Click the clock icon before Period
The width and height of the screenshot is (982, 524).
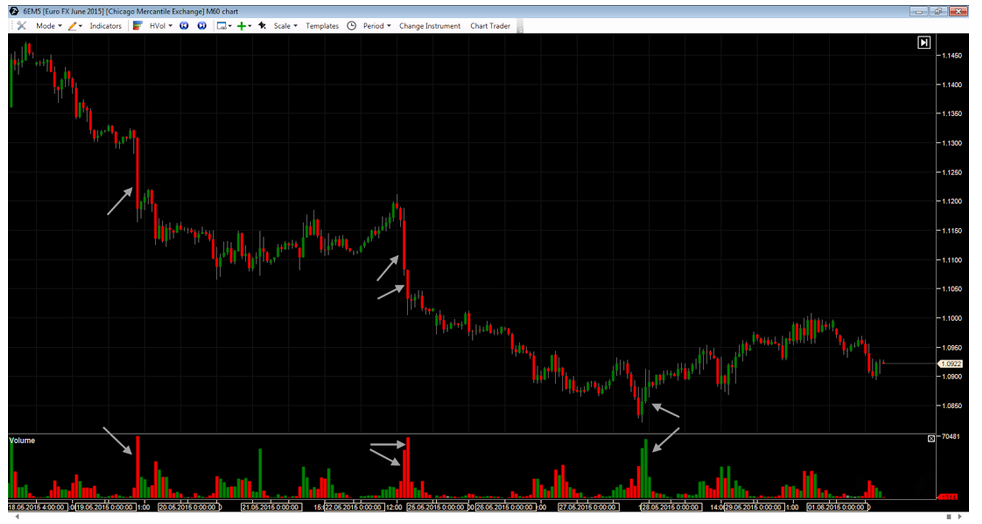(352, 26)
